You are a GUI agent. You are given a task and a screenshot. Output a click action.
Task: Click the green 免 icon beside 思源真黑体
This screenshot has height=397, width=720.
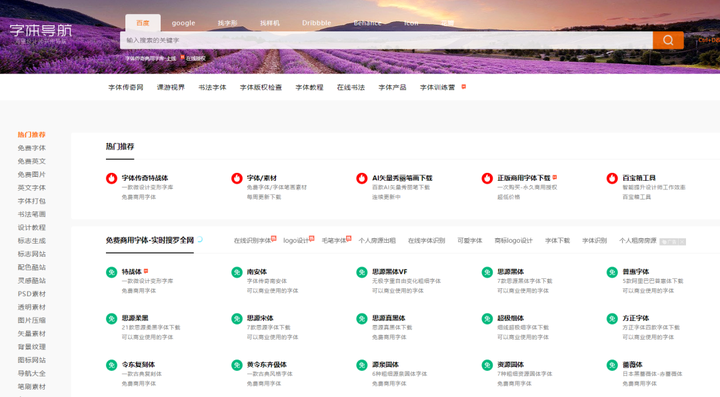click(x=362, y=319)
